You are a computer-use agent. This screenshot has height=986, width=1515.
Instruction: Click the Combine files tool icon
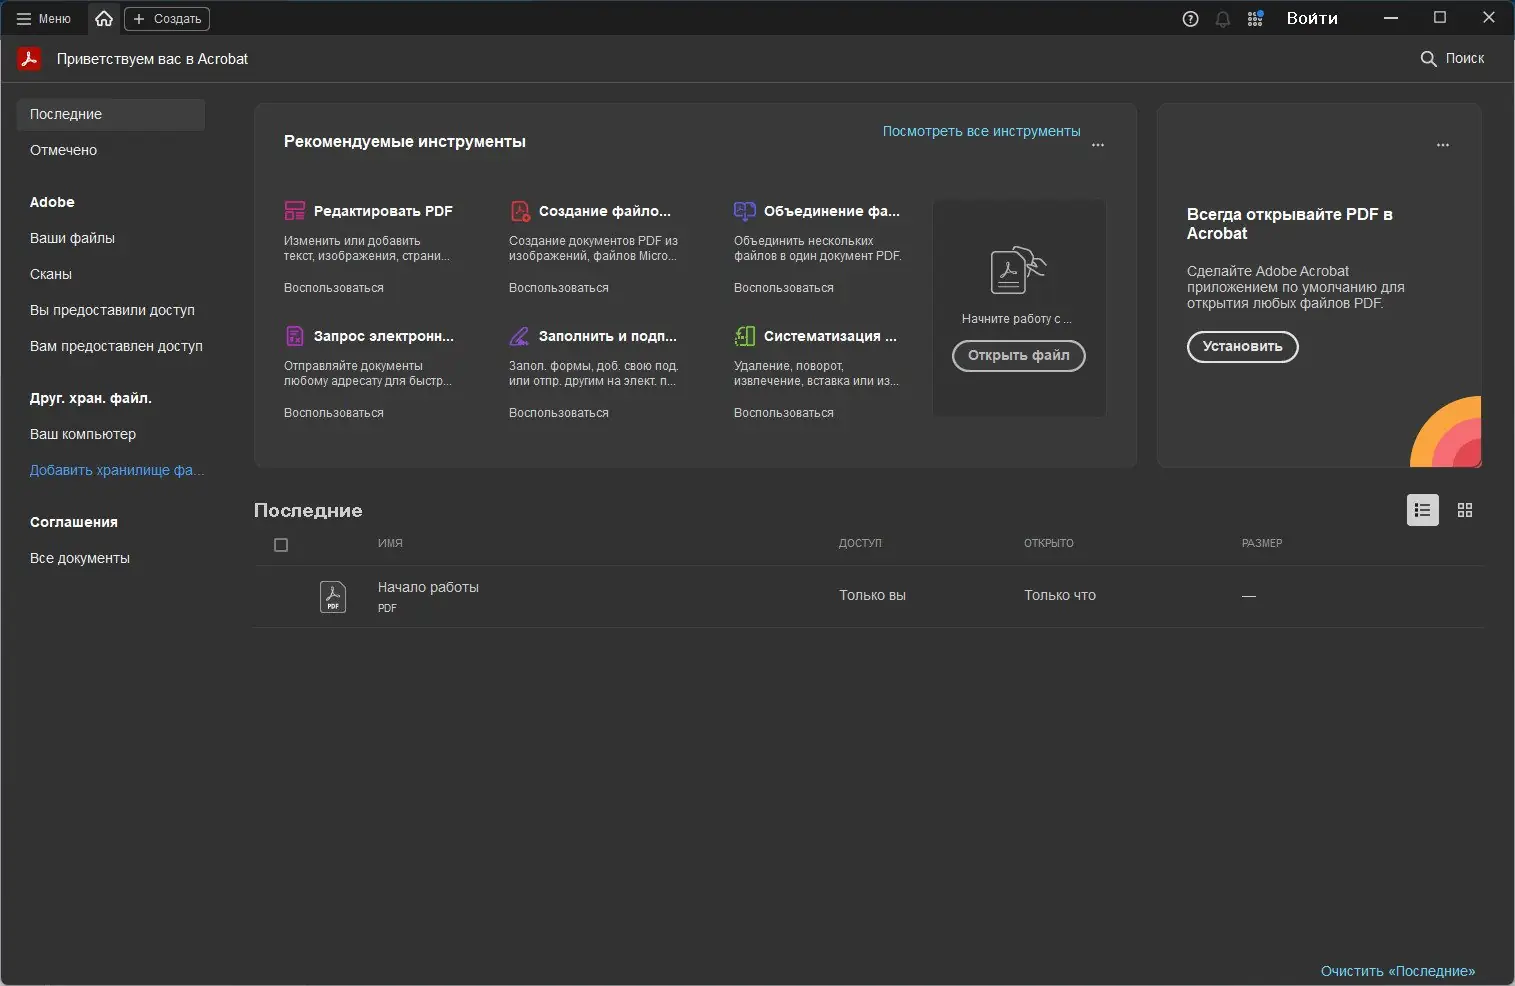click(744, 211)
